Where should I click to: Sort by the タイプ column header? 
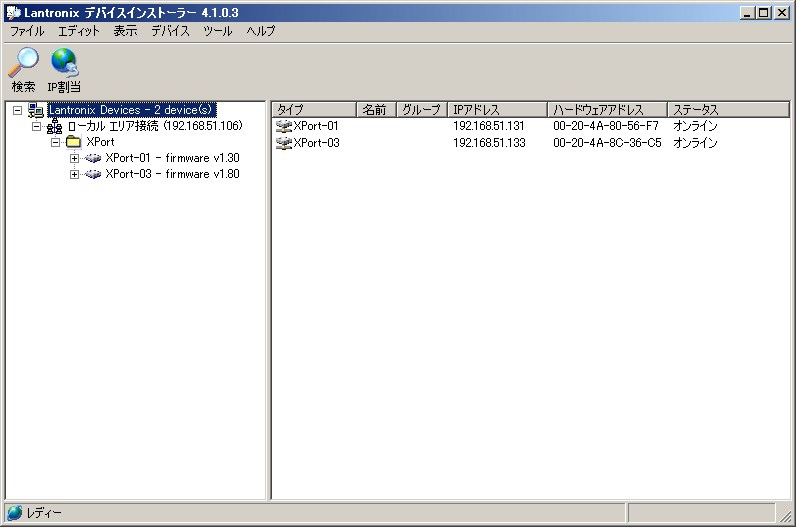tap(314, 110)
